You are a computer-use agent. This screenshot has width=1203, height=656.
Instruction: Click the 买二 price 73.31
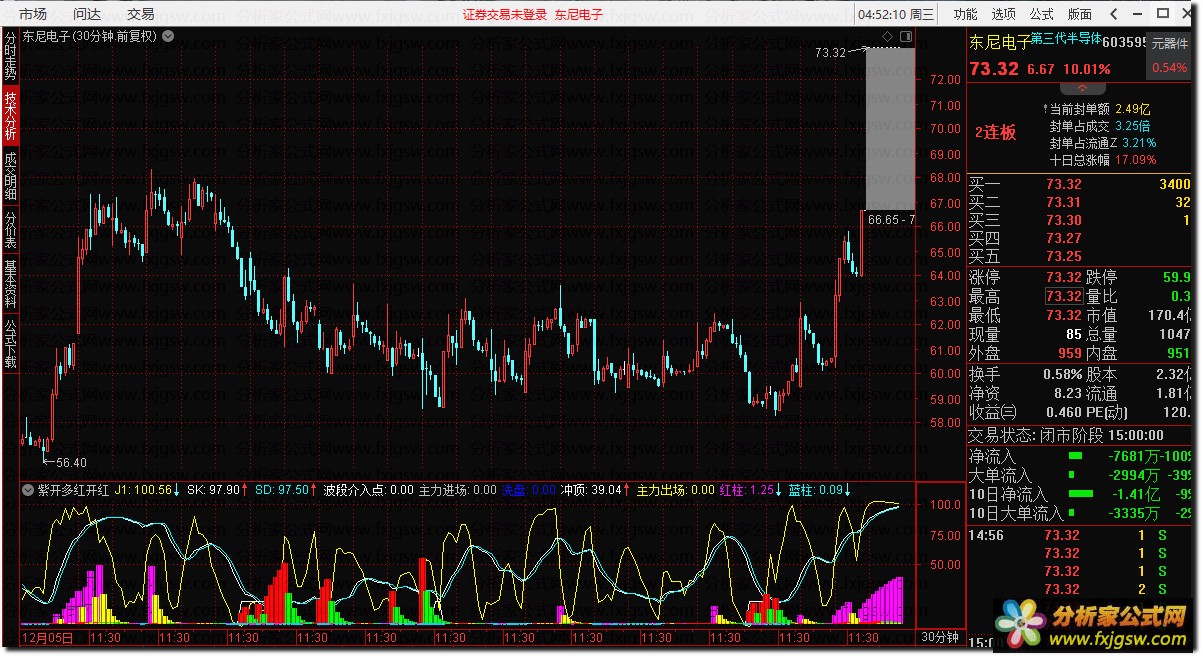coord(1064,202)
